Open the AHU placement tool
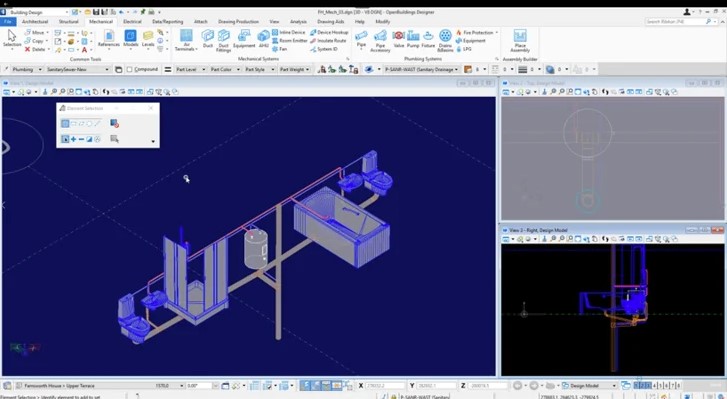 (263, 38)
